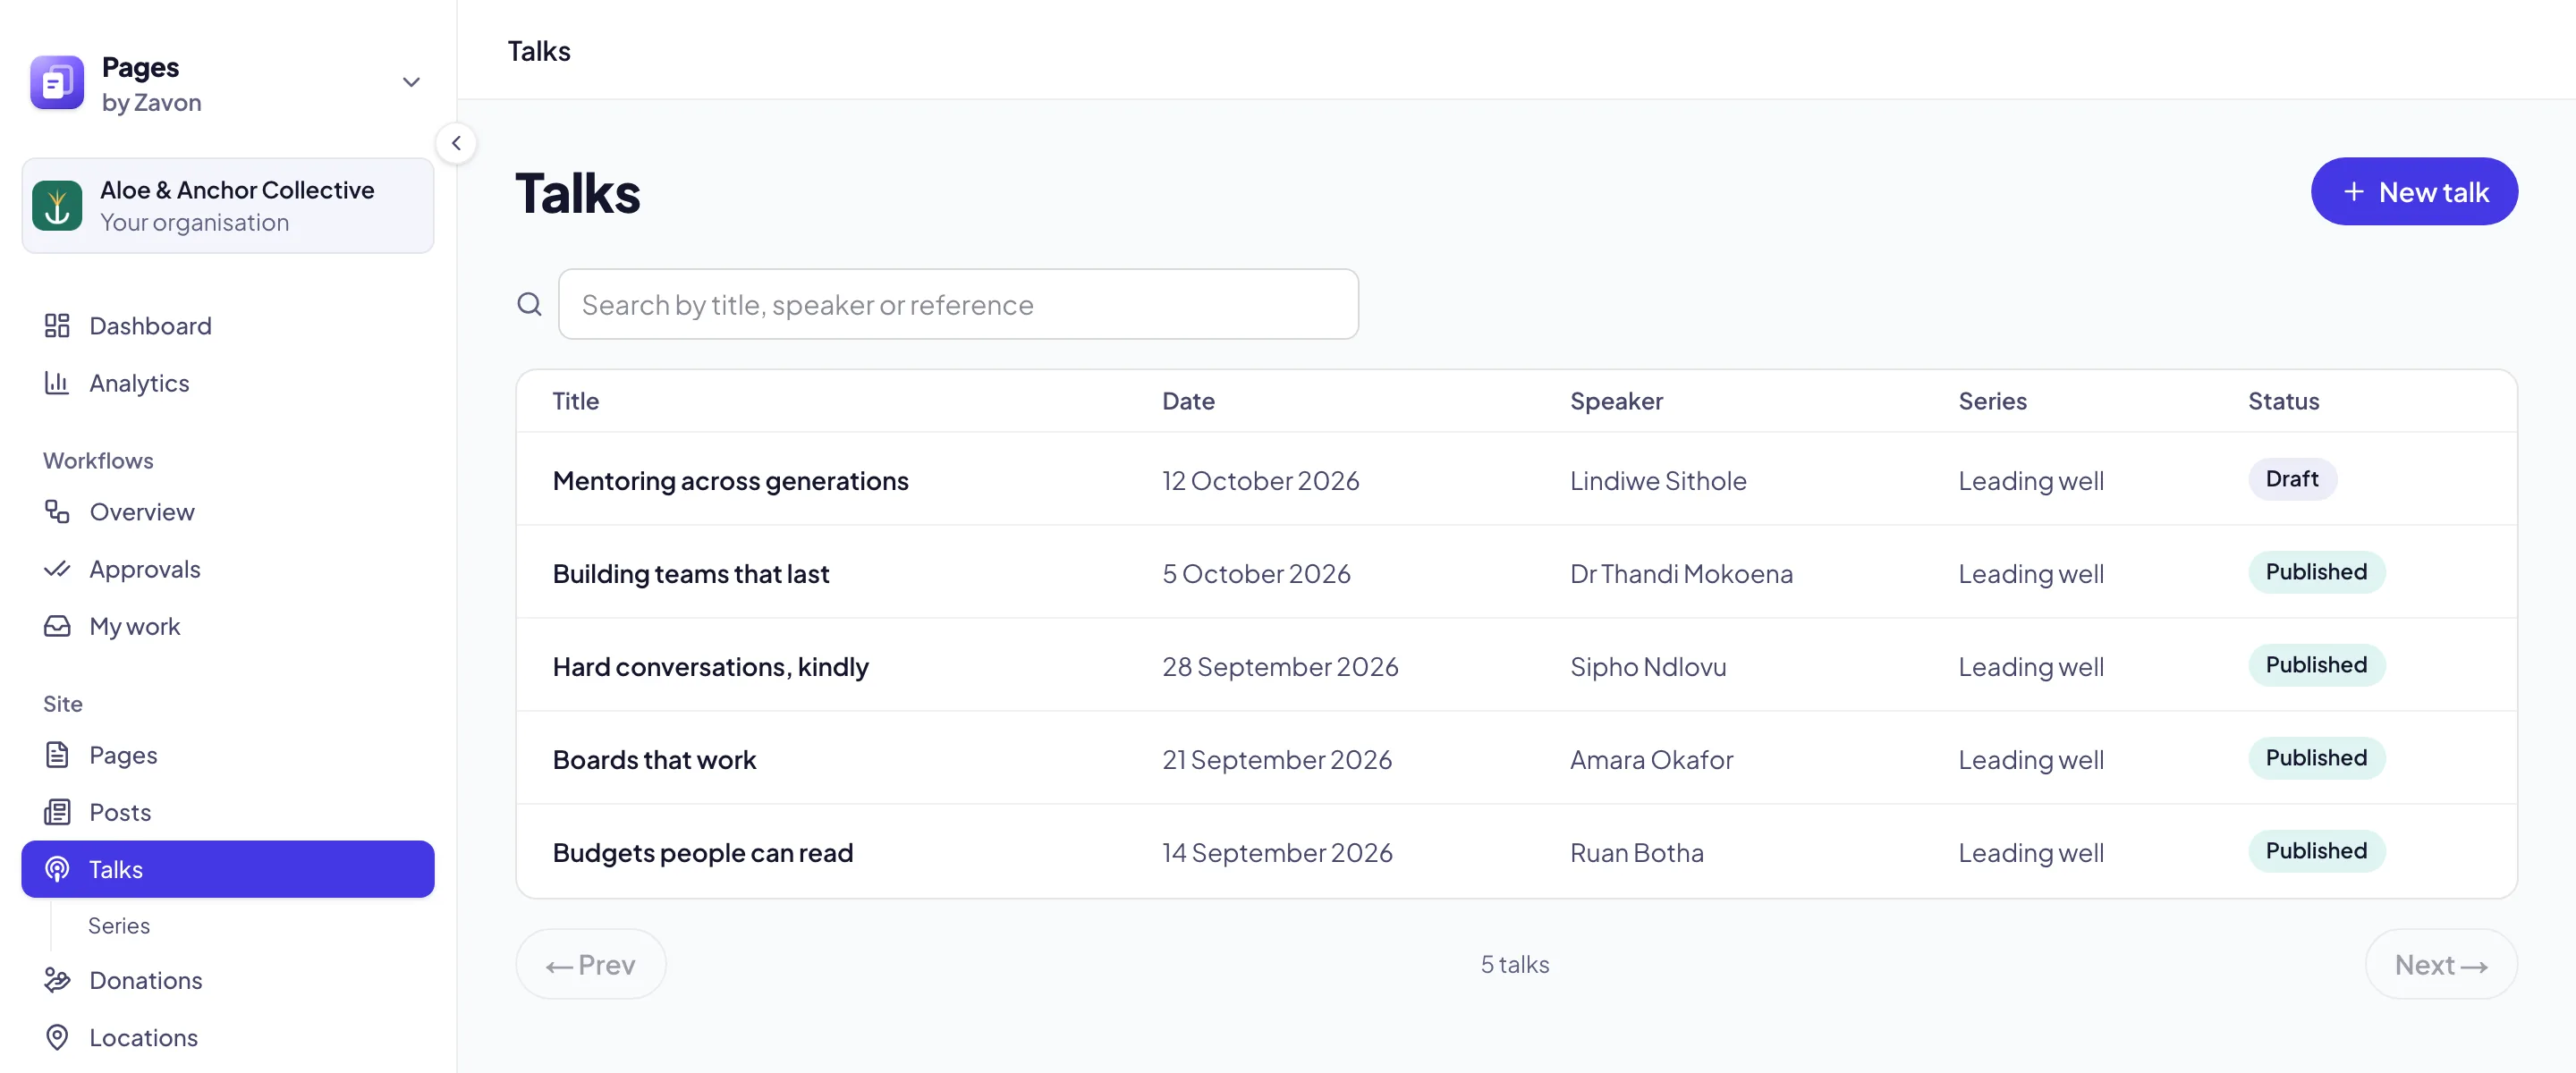Open Dashboard from the sidebar
The height and width of the screenshot is (1073, 2576).
point(228,325)
